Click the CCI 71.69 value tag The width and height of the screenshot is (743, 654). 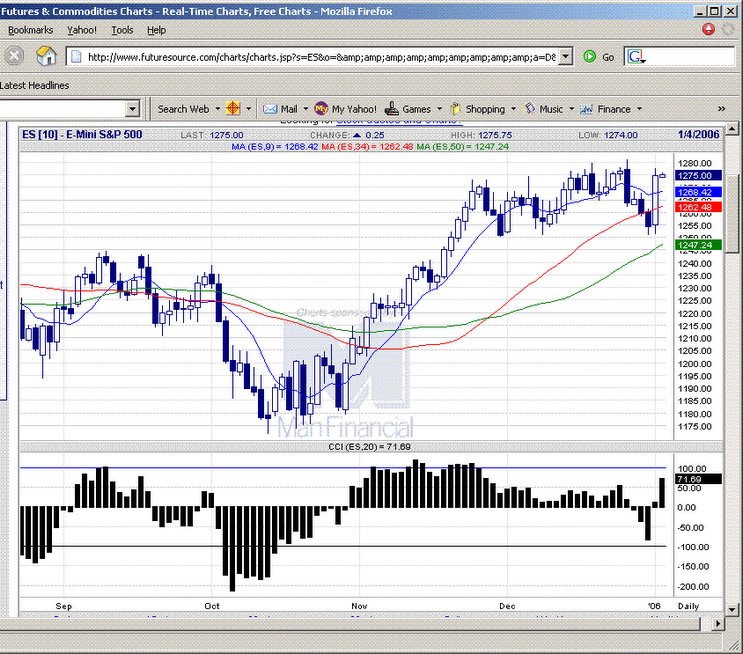point(698,479)
